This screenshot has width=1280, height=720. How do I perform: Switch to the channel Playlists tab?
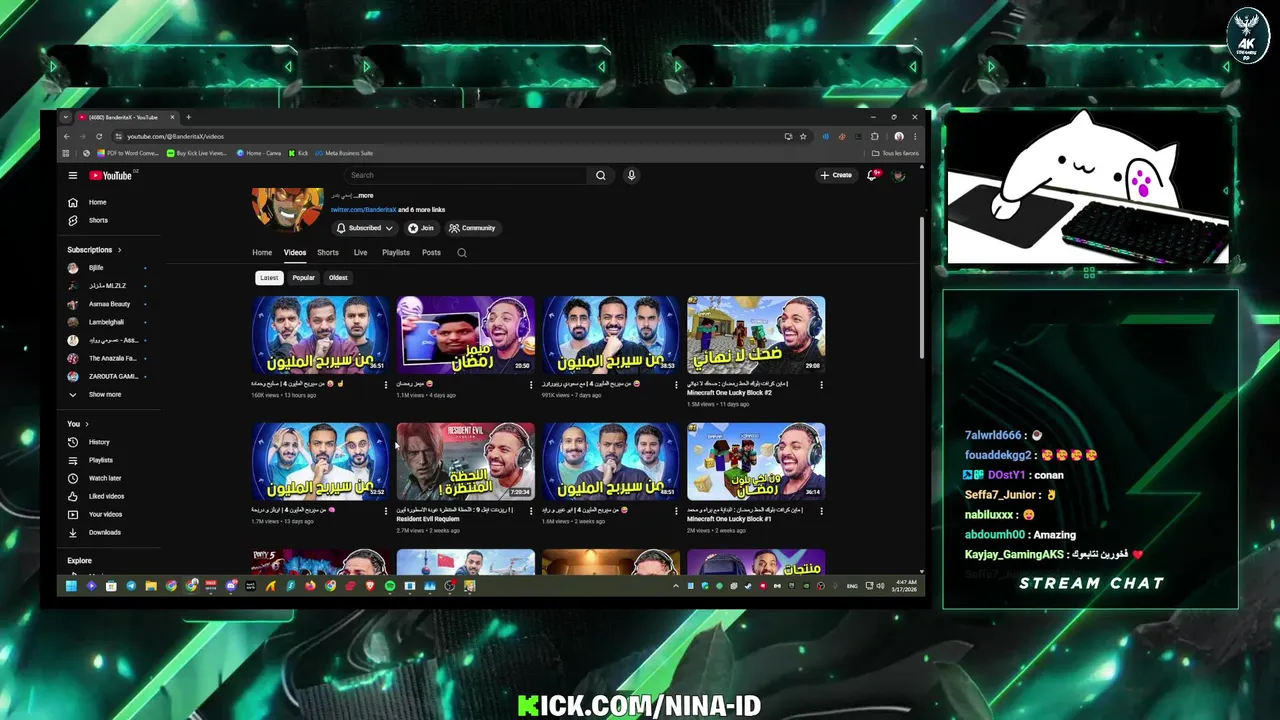396,253
